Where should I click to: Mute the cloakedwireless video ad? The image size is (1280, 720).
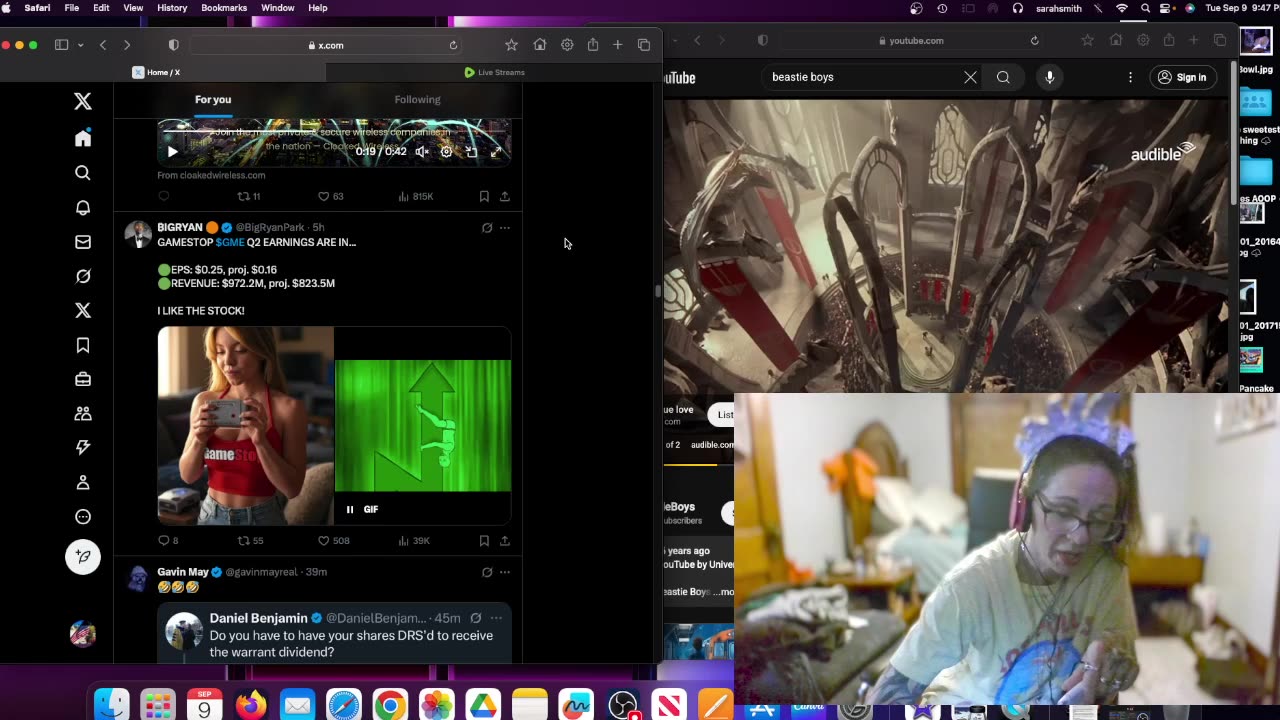(422, 152)
